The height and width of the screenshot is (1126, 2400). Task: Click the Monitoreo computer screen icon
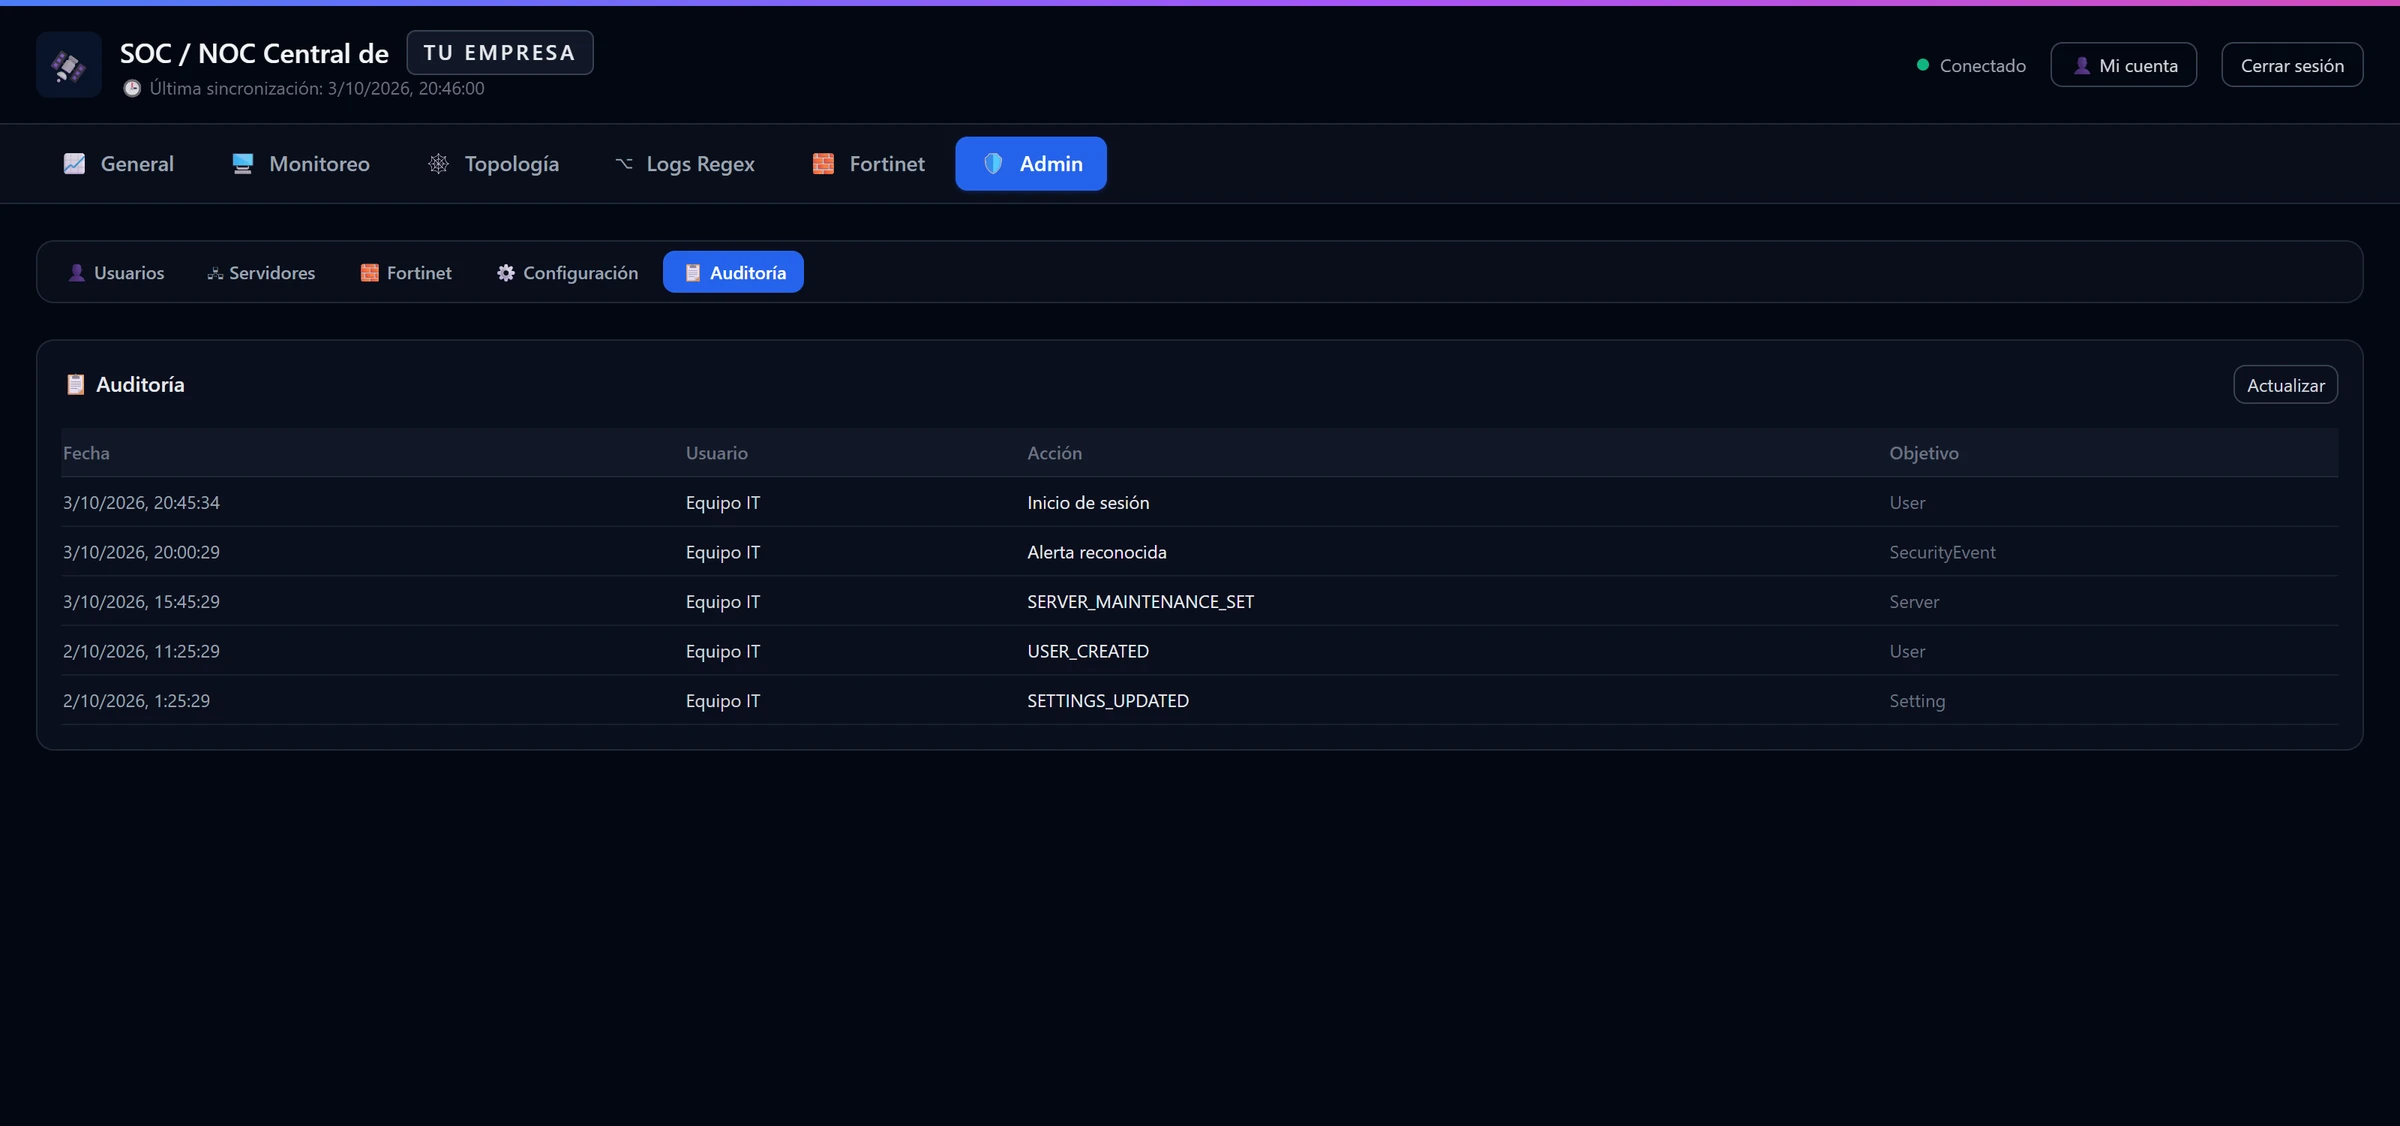pyautogui.click(x=242, y=164)
